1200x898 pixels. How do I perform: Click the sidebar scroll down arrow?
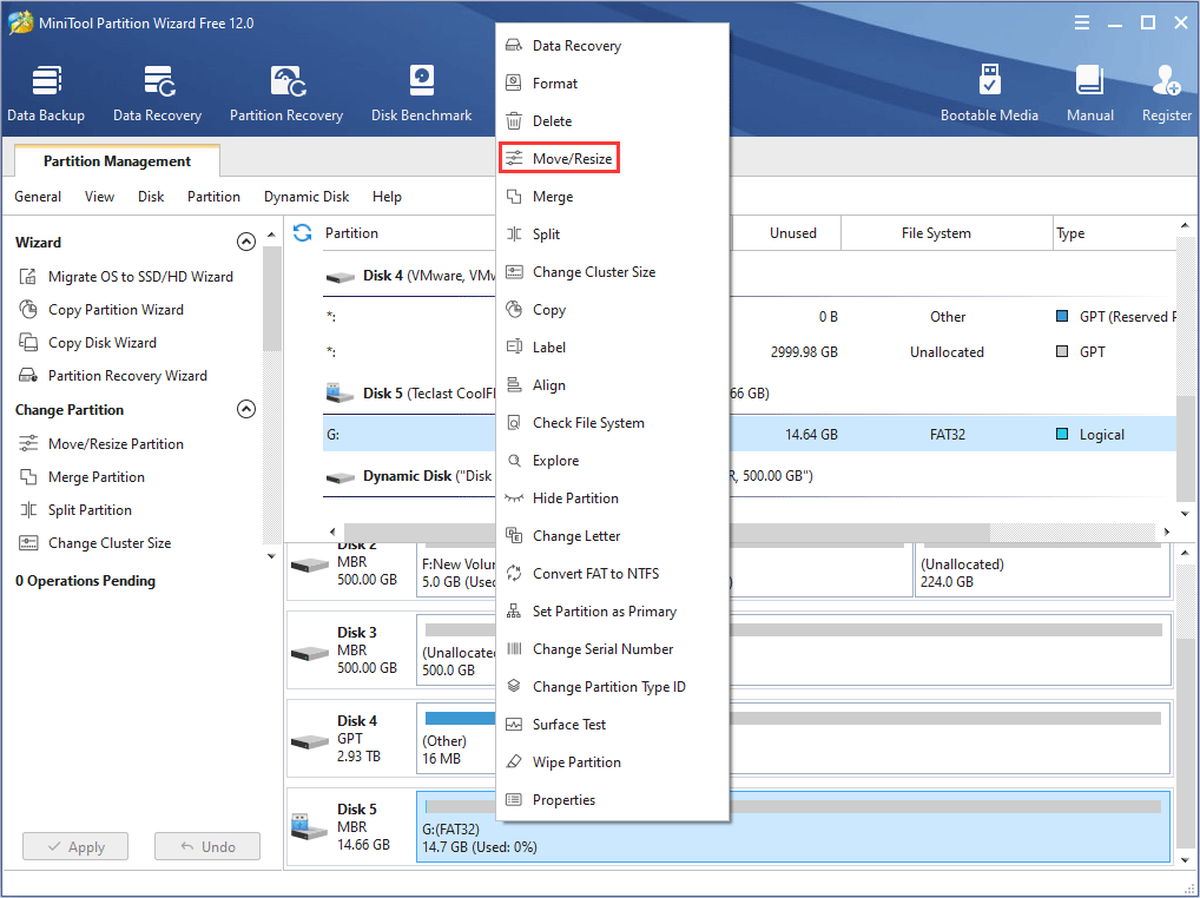272,556
